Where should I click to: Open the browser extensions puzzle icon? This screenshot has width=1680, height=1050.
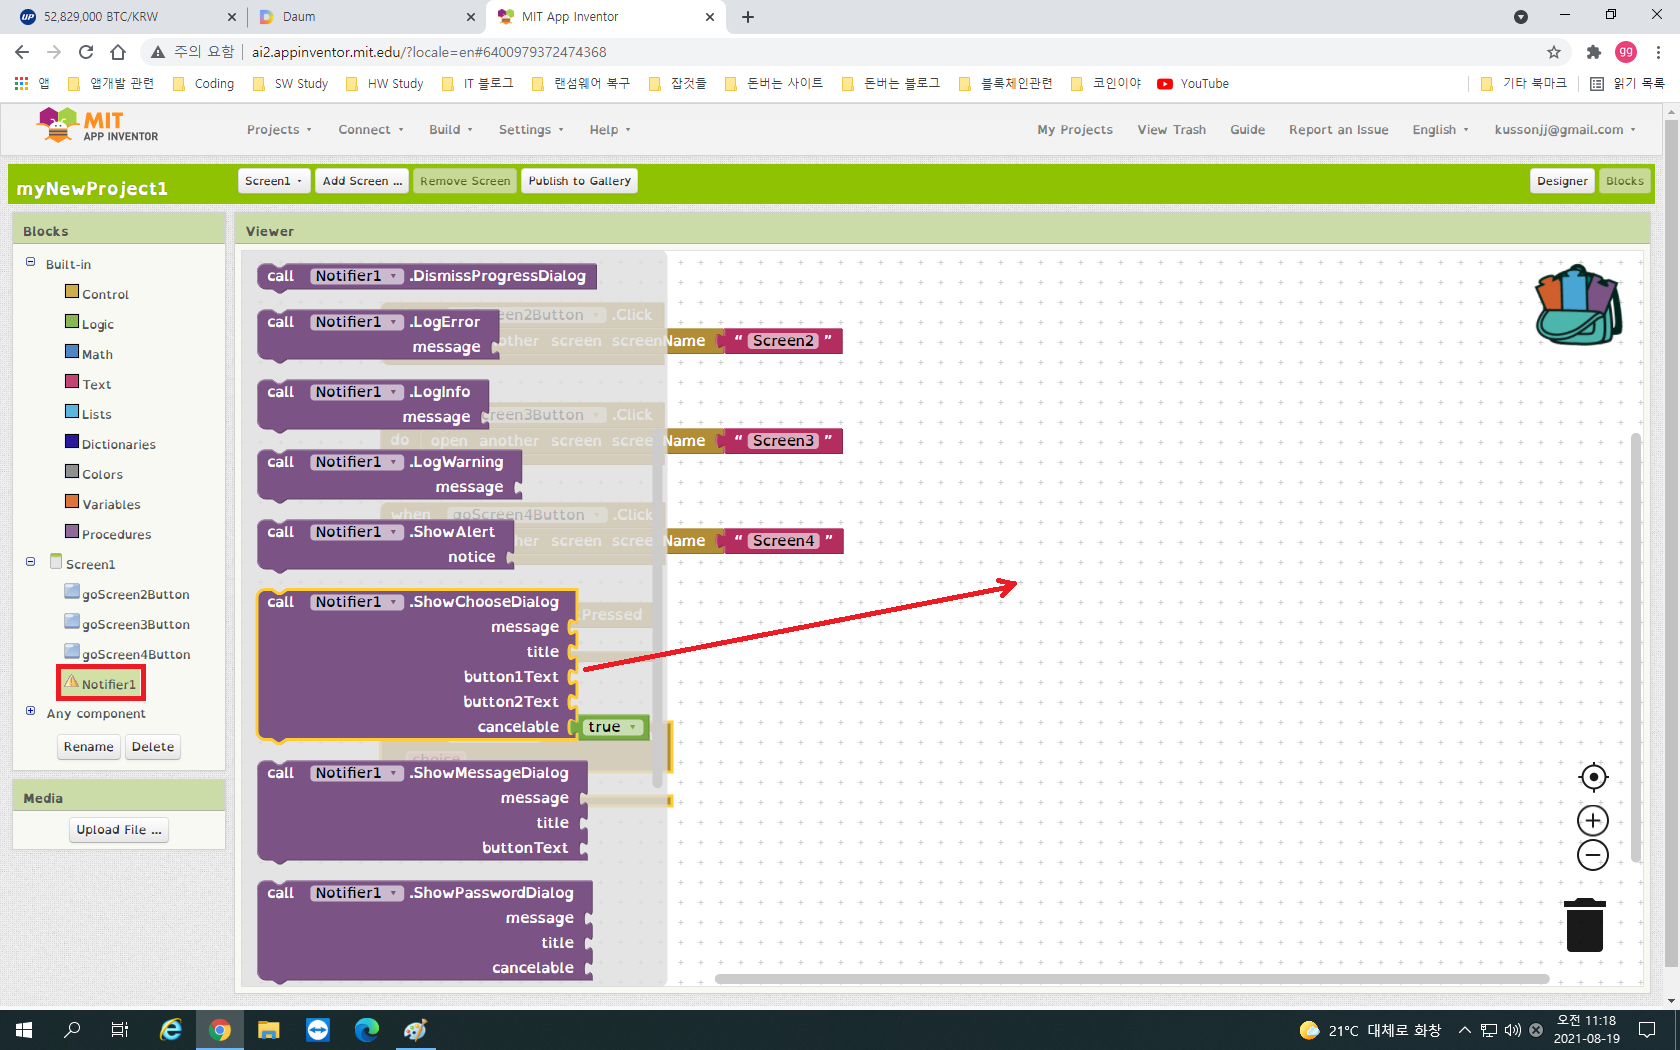(1594, 52)
